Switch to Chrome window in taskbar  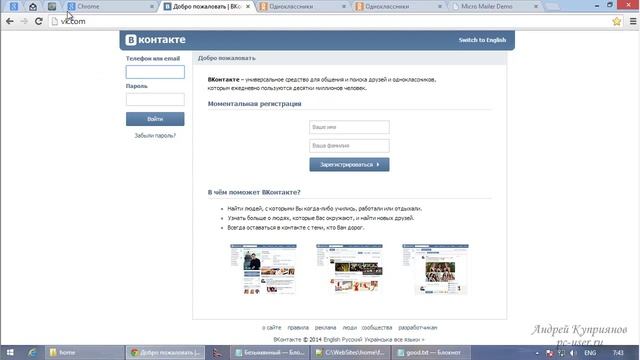coord(165,352)
